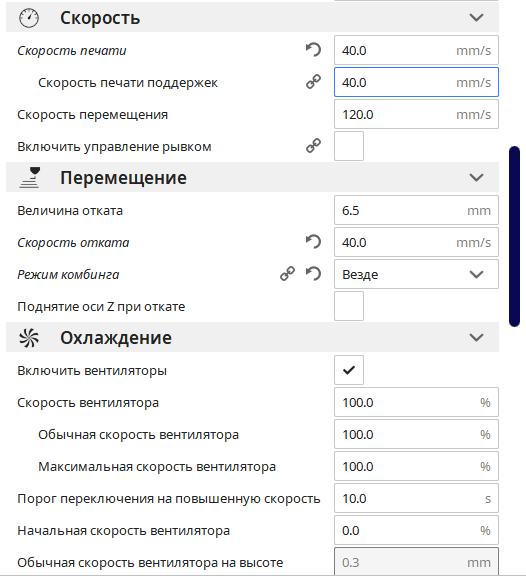Click the Скорость перемещения label

pos(93,114)
